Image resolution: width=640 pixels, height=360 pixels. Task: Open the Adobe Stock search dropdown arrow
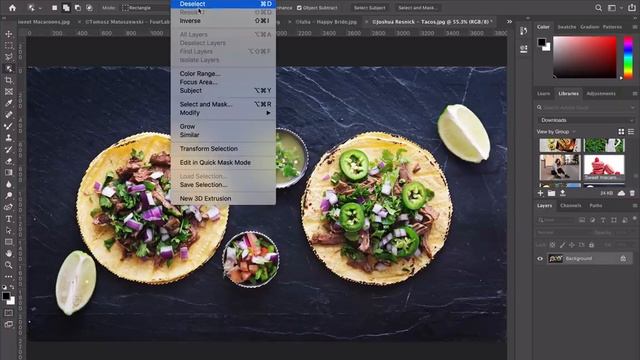point(632,107)
